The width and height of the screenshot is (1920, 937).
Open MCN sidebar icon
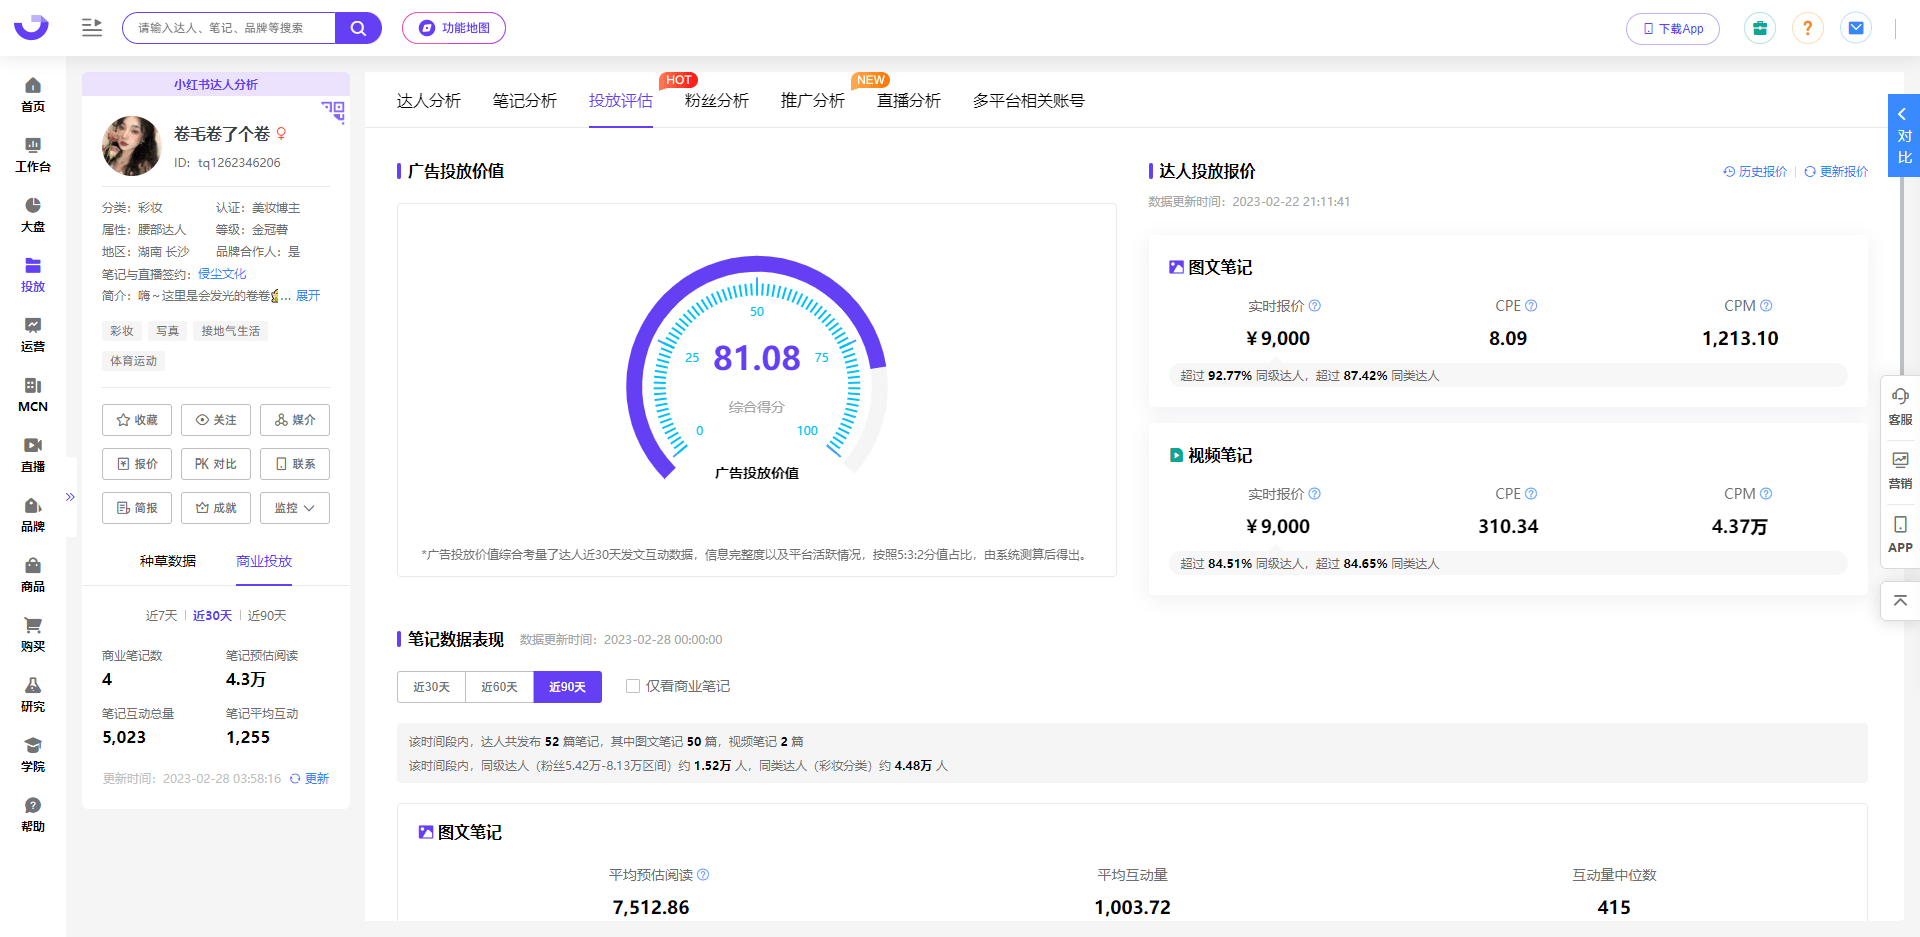click(33, 395)
